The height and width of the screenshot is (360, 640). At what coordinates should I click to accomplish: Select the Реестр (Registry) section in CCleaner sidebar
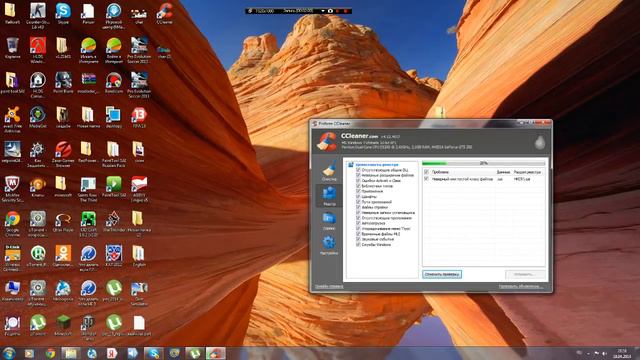(x=329, y=196)
